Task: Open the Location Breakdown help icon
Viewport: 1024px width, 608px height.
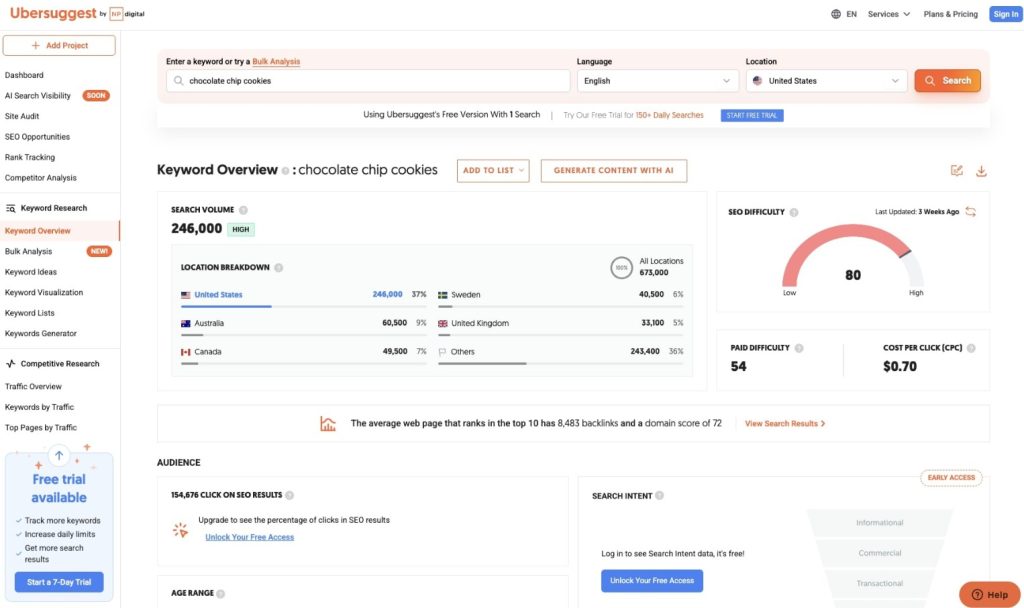Action: point(279,267)
